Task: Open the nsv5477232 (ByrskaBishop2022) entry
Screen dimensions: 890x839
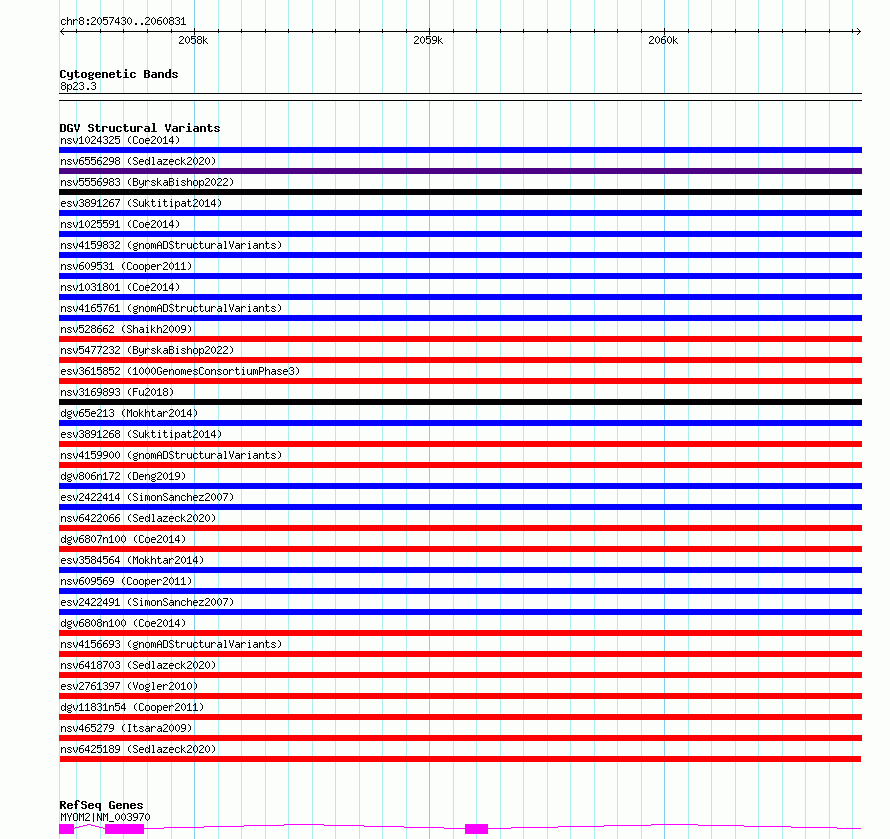Action: 147,350
